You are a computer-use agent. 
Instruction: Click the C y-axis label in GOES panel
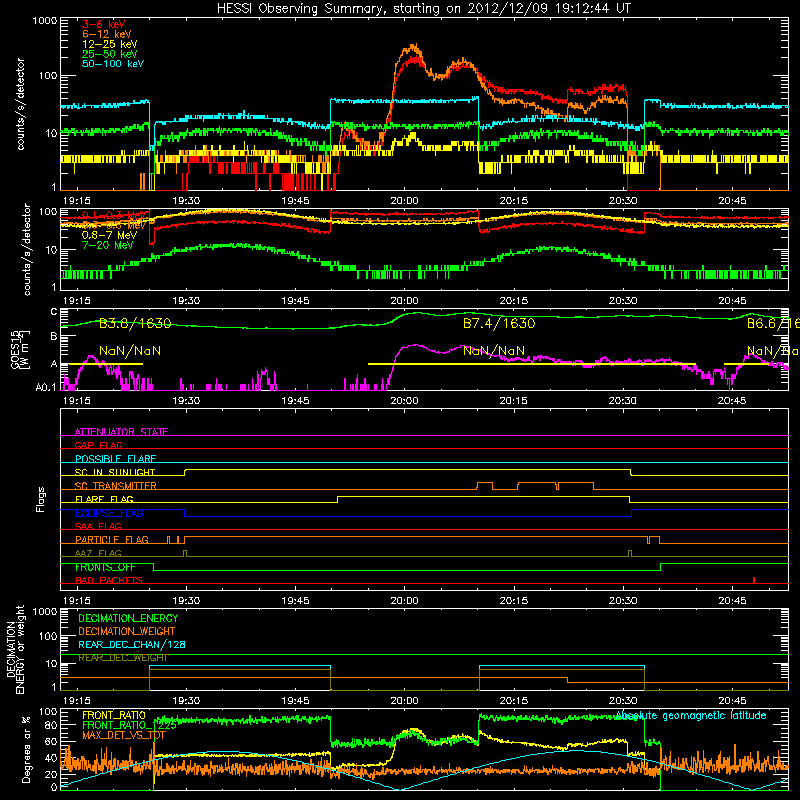[x=54, y=312]
